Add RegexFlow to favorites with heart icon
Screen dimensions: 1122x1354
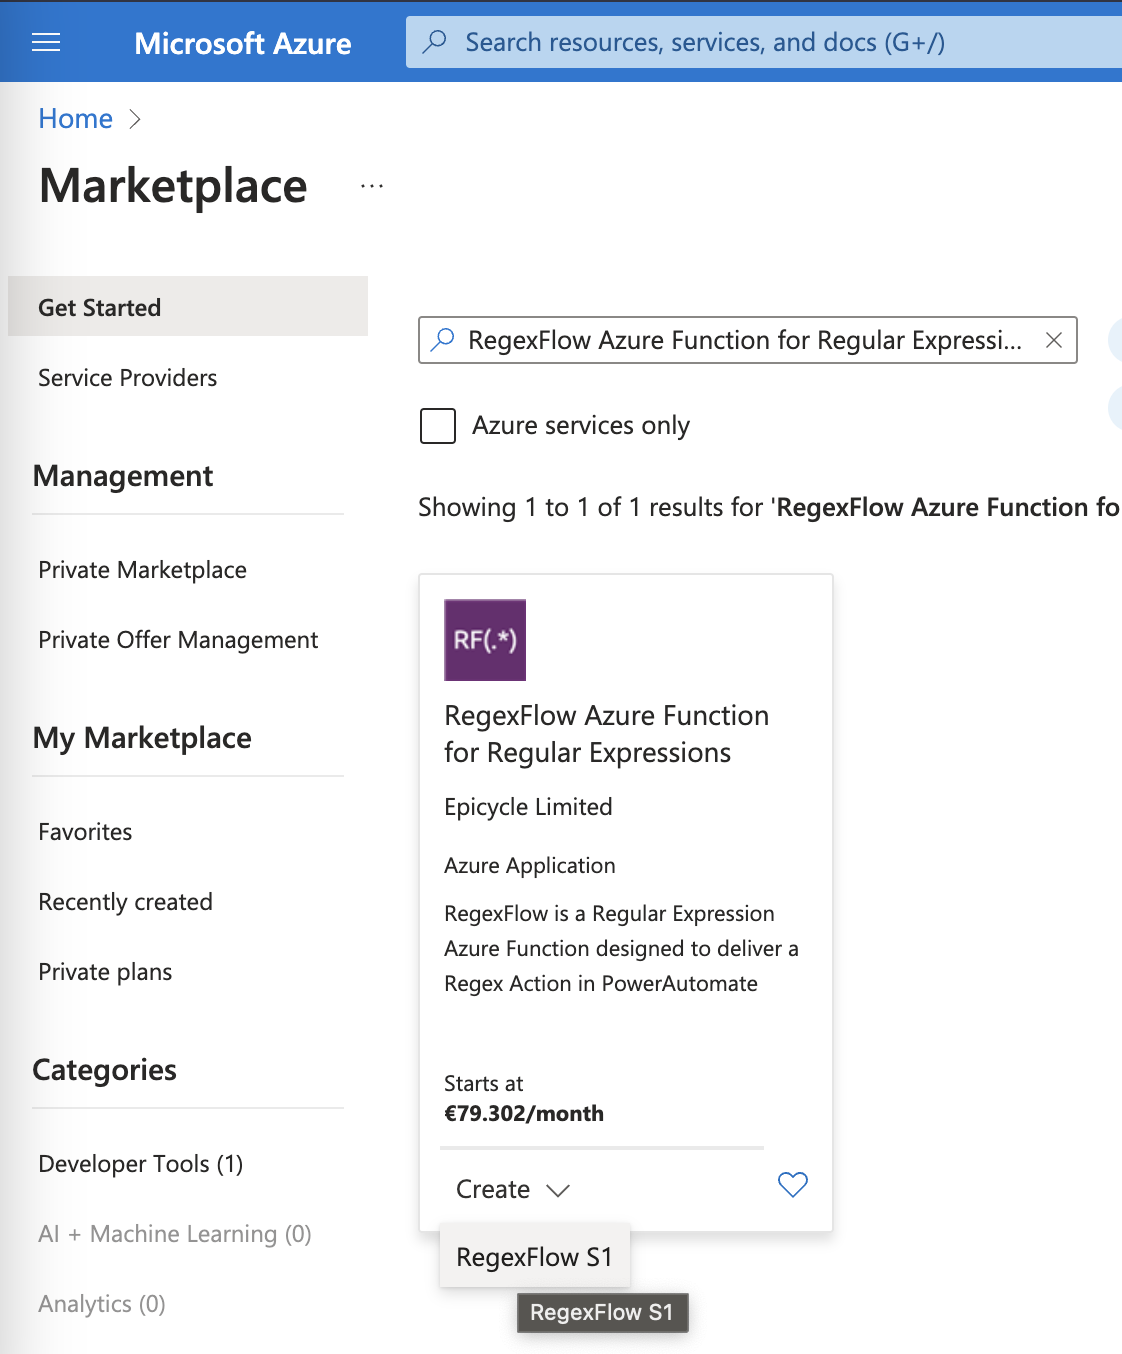click(792, 1185)
